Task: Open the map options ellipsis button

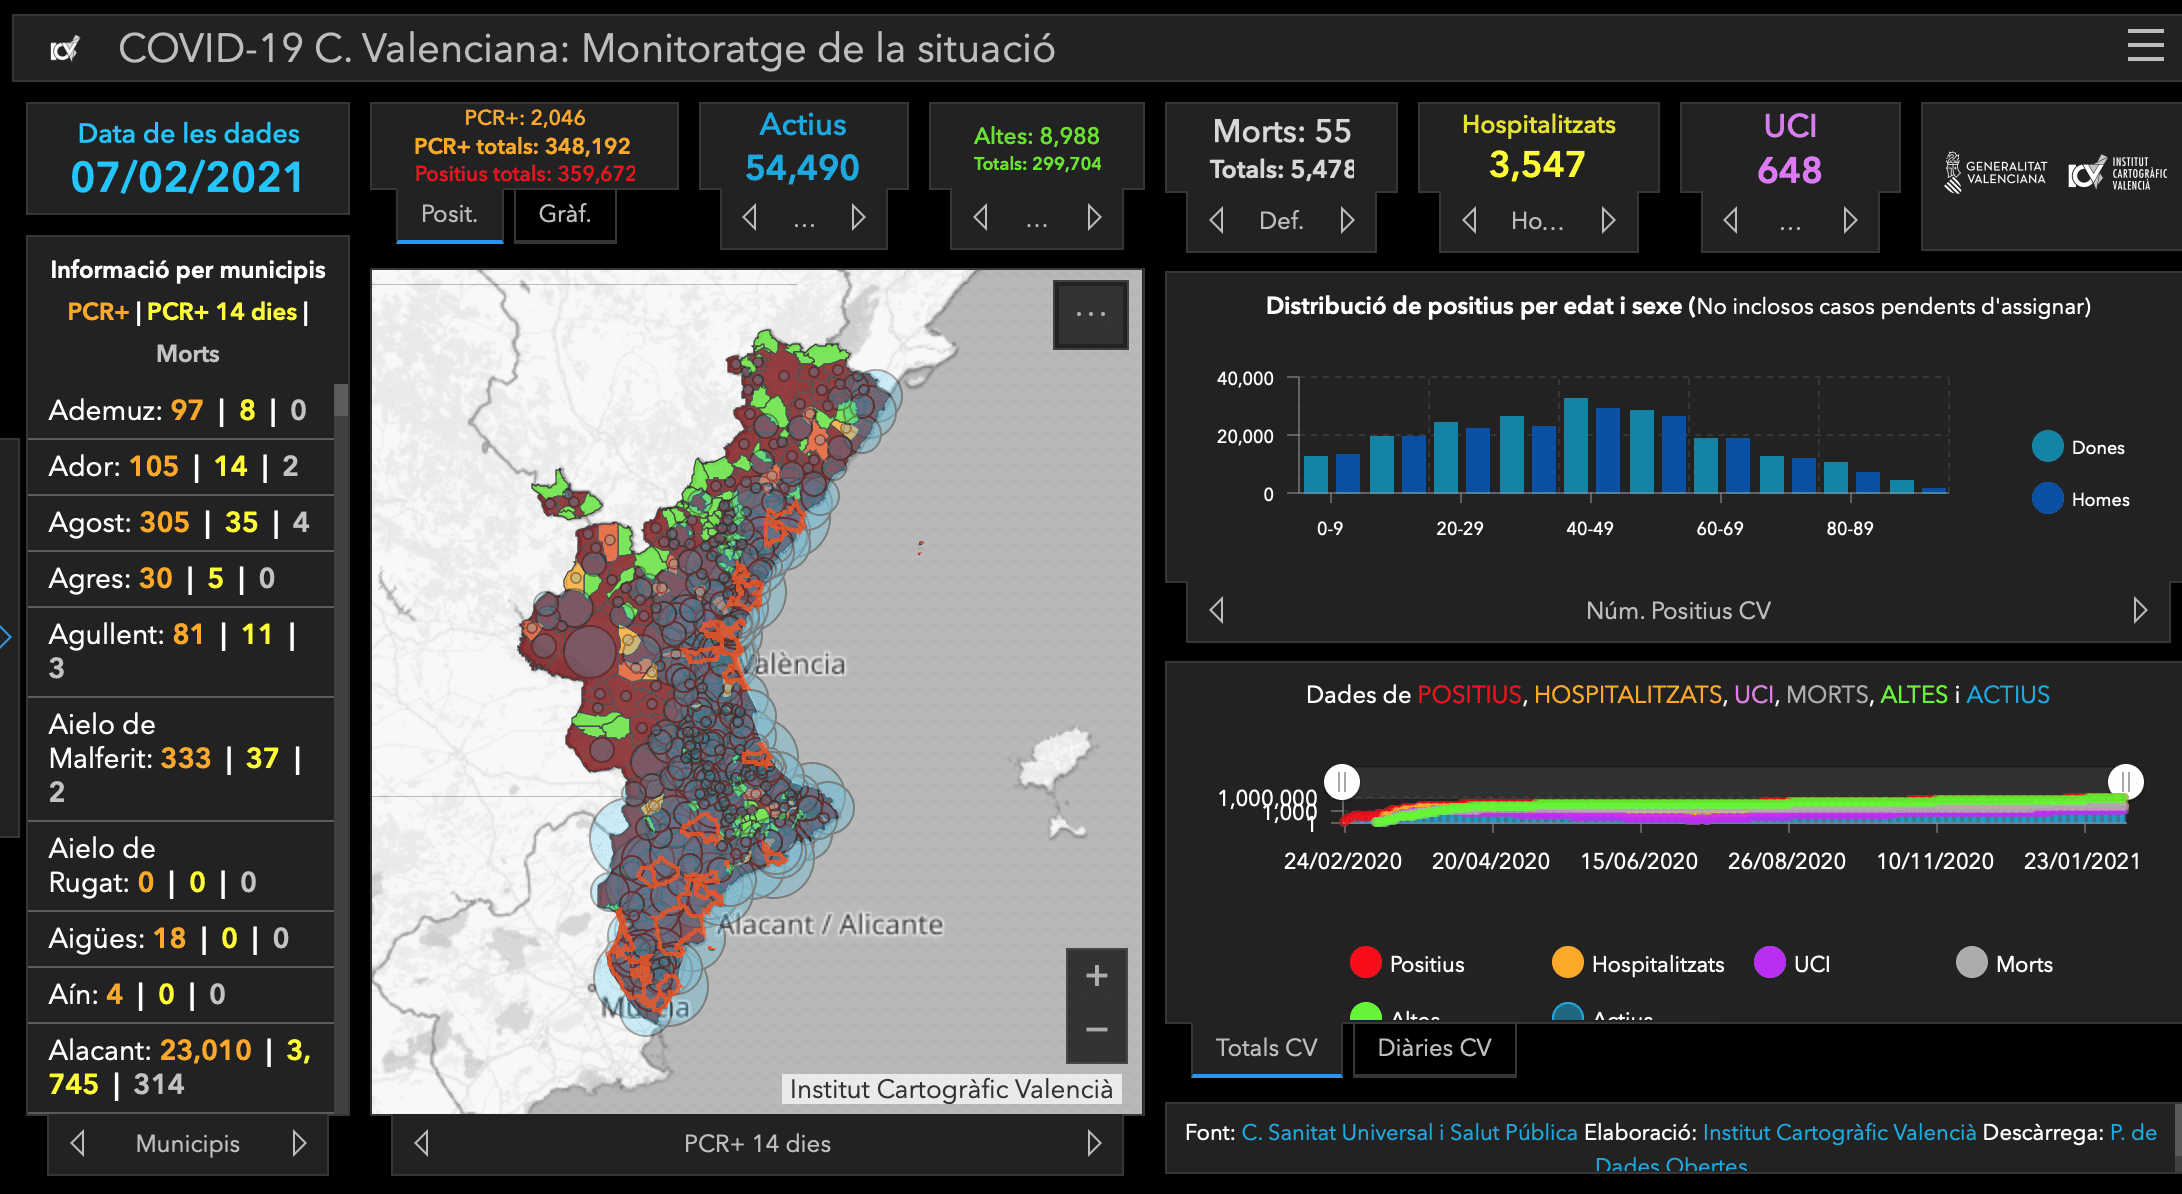Action: click(1090, 315)
